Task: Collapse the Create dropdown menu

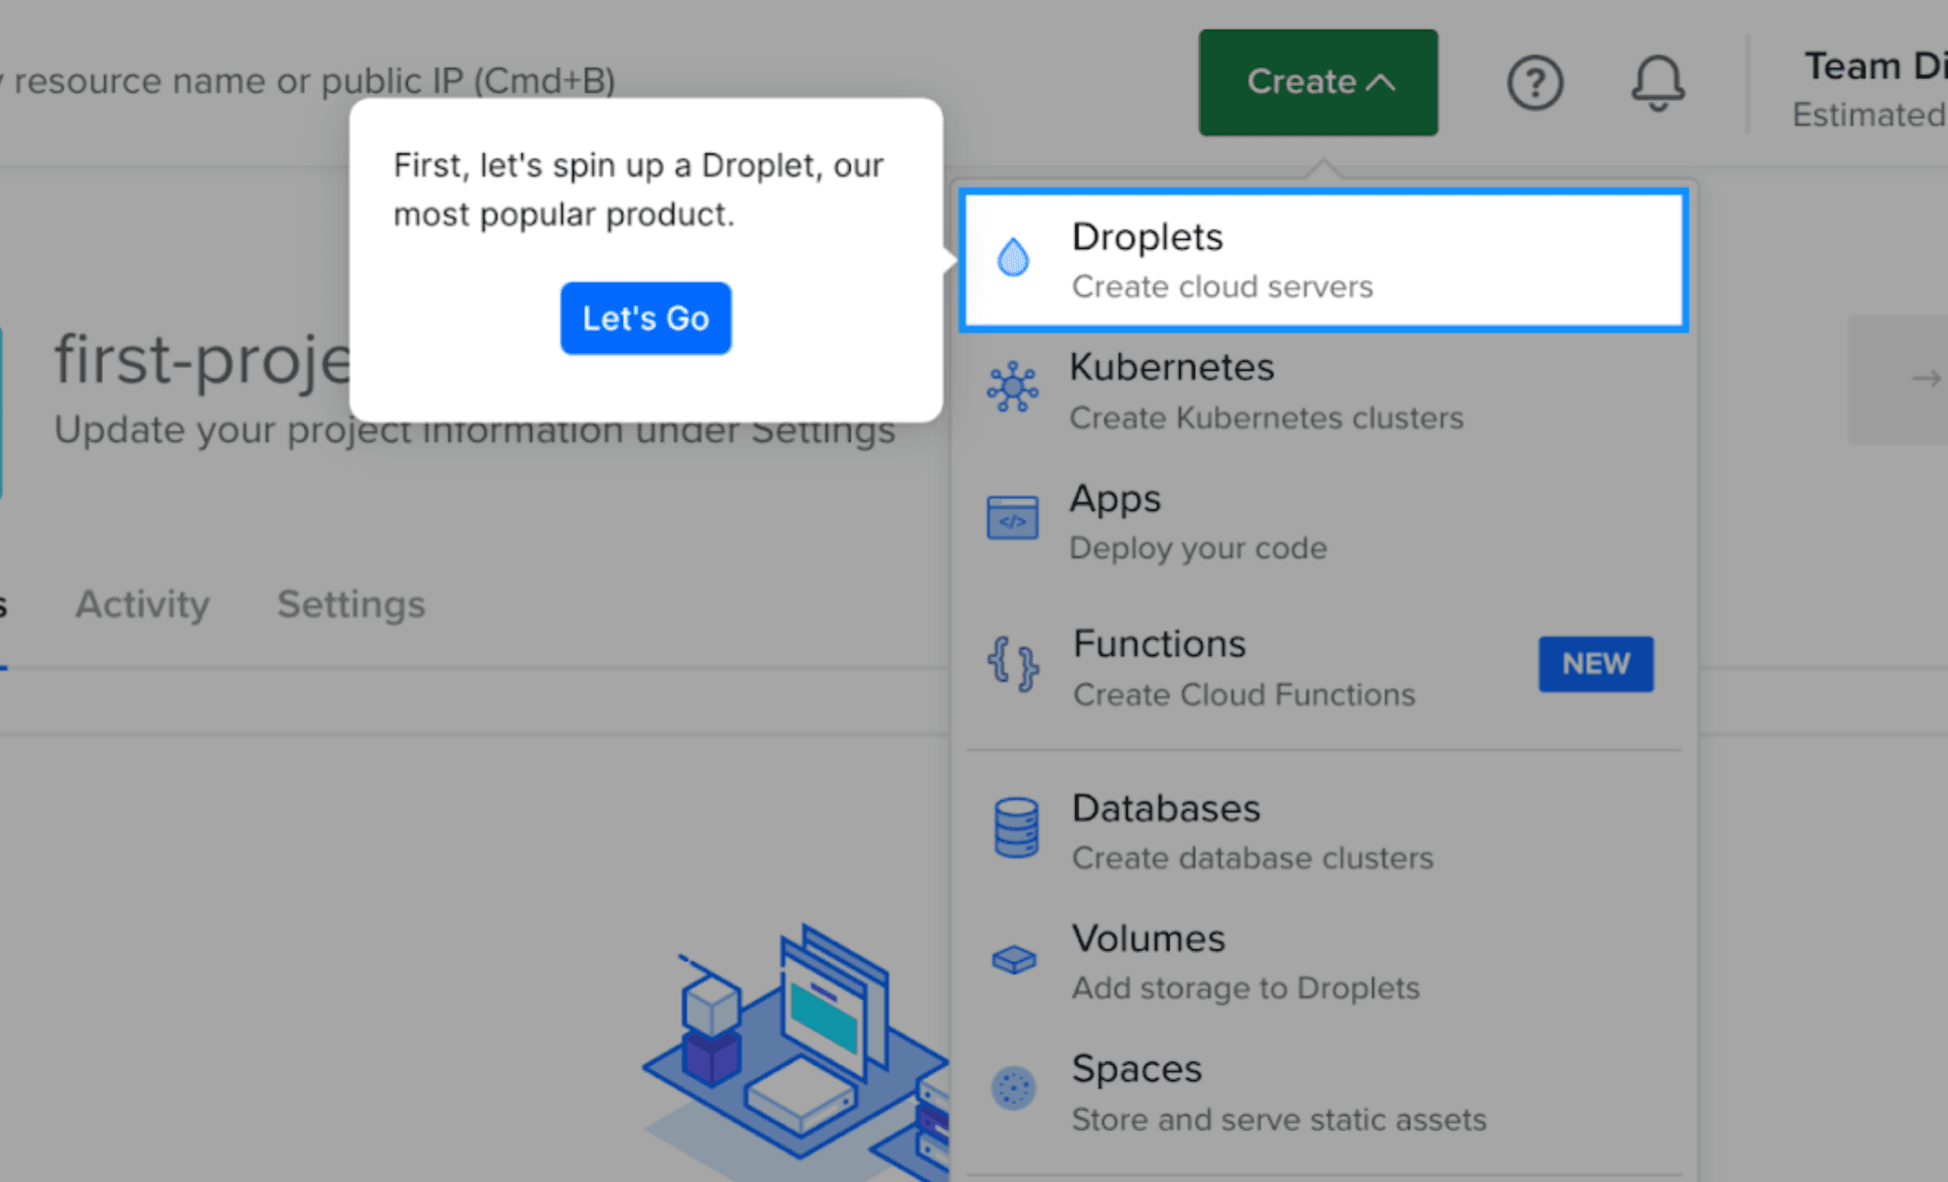Action: (x=1319, y=82)
